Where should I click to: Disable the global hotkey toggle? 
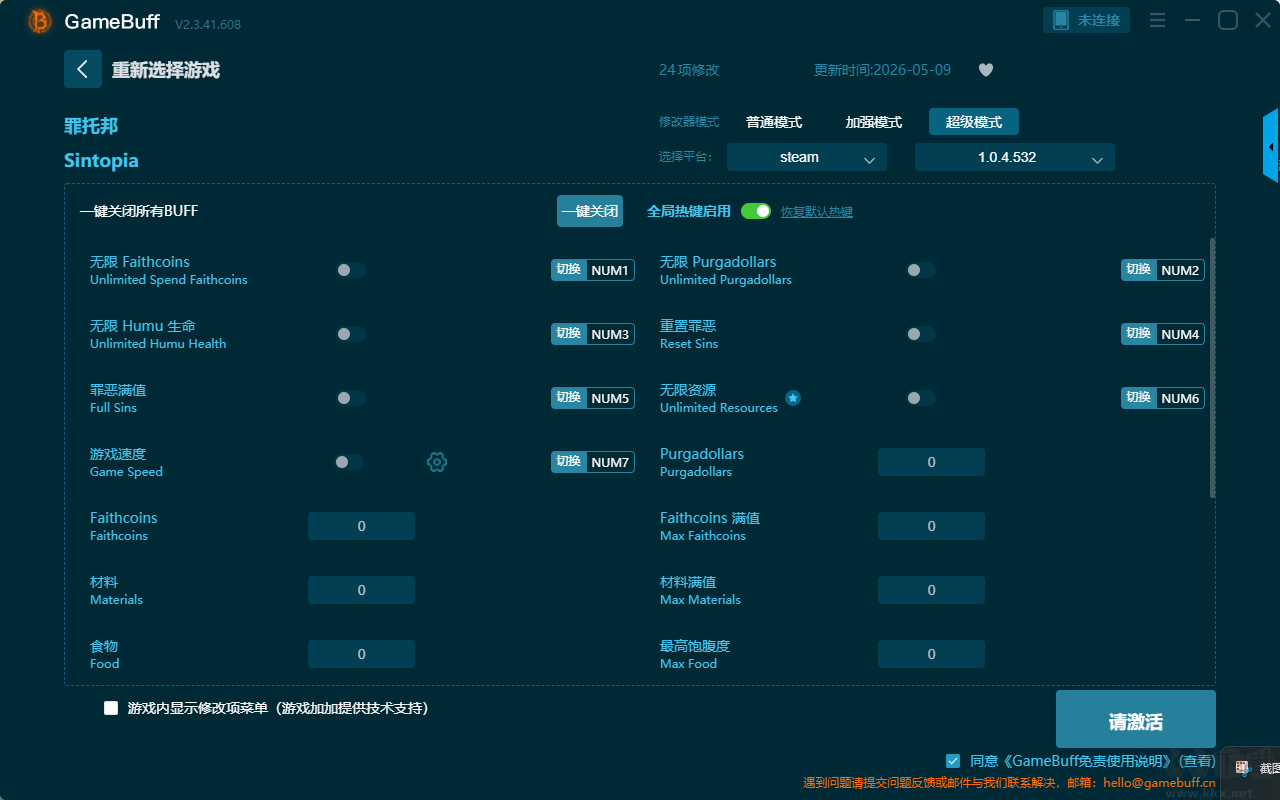[756, 211]
